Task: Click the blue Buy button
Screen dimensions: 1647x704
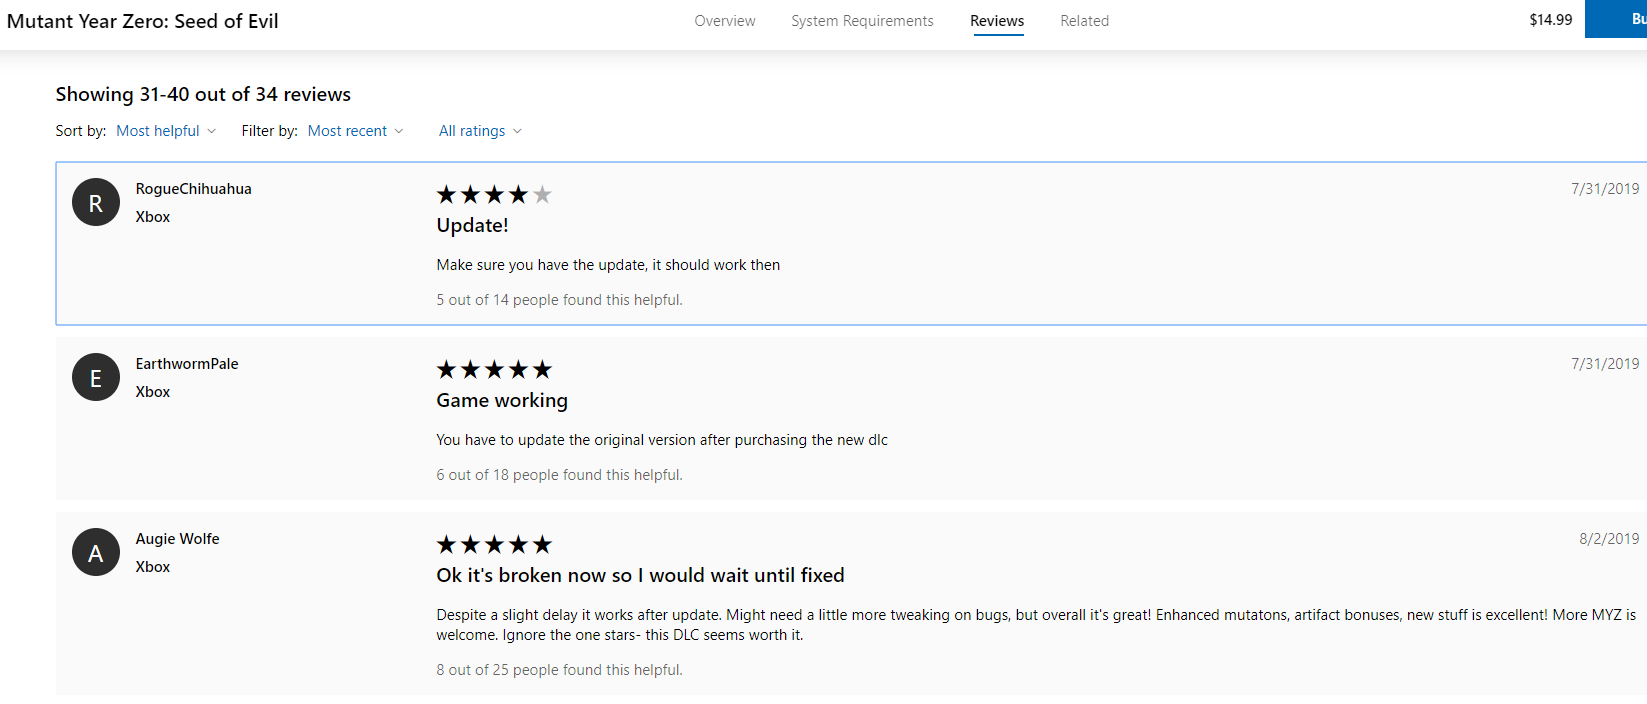Action: point(1616,19)
